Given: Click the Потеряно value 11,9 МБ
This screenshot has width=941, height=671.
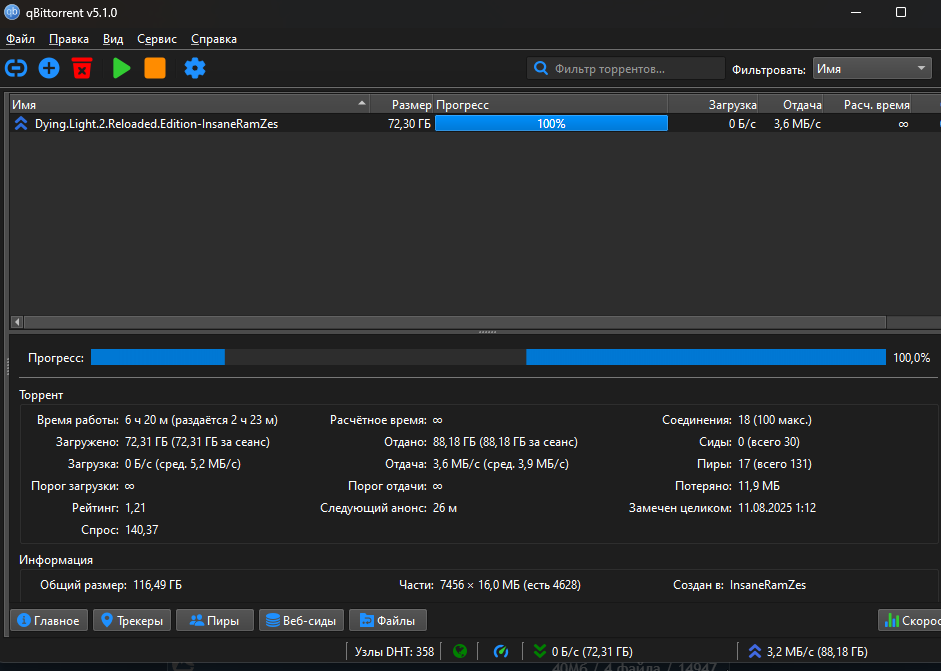Looking at the screenshot, I should 759,486.
